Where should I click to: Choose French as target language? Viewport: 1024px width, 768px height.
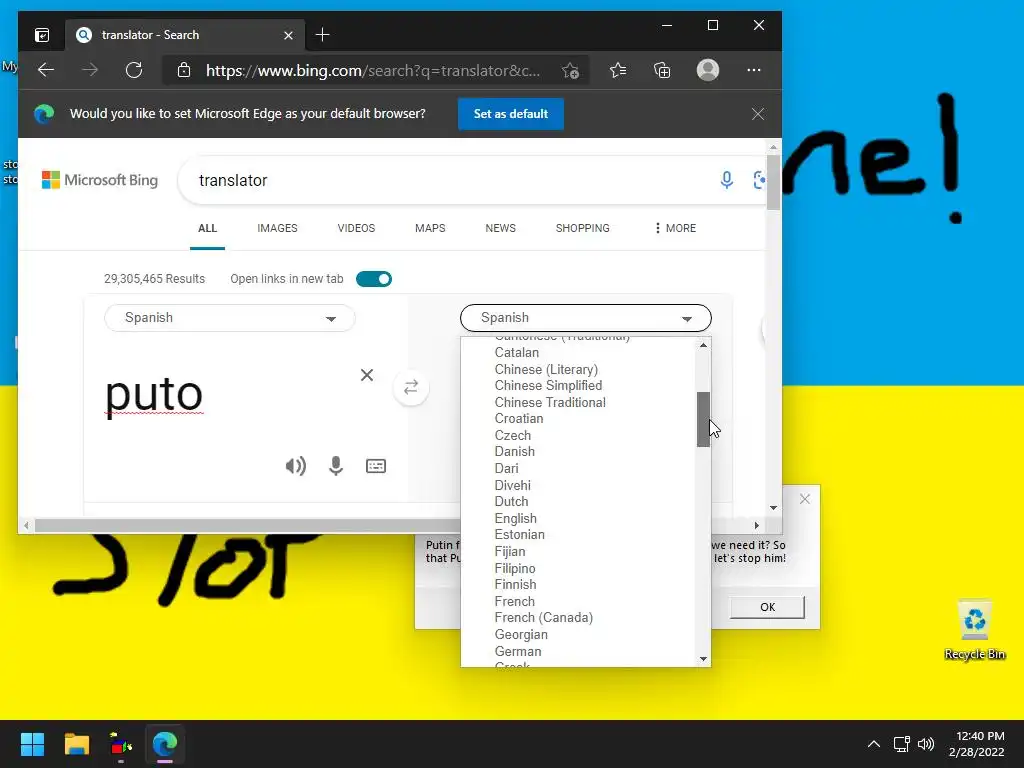515,601
